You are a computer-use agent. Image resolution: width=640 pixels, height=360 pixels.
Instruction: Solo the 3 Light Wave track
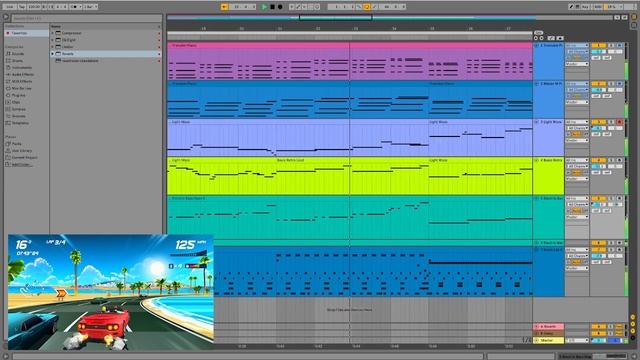611,122
